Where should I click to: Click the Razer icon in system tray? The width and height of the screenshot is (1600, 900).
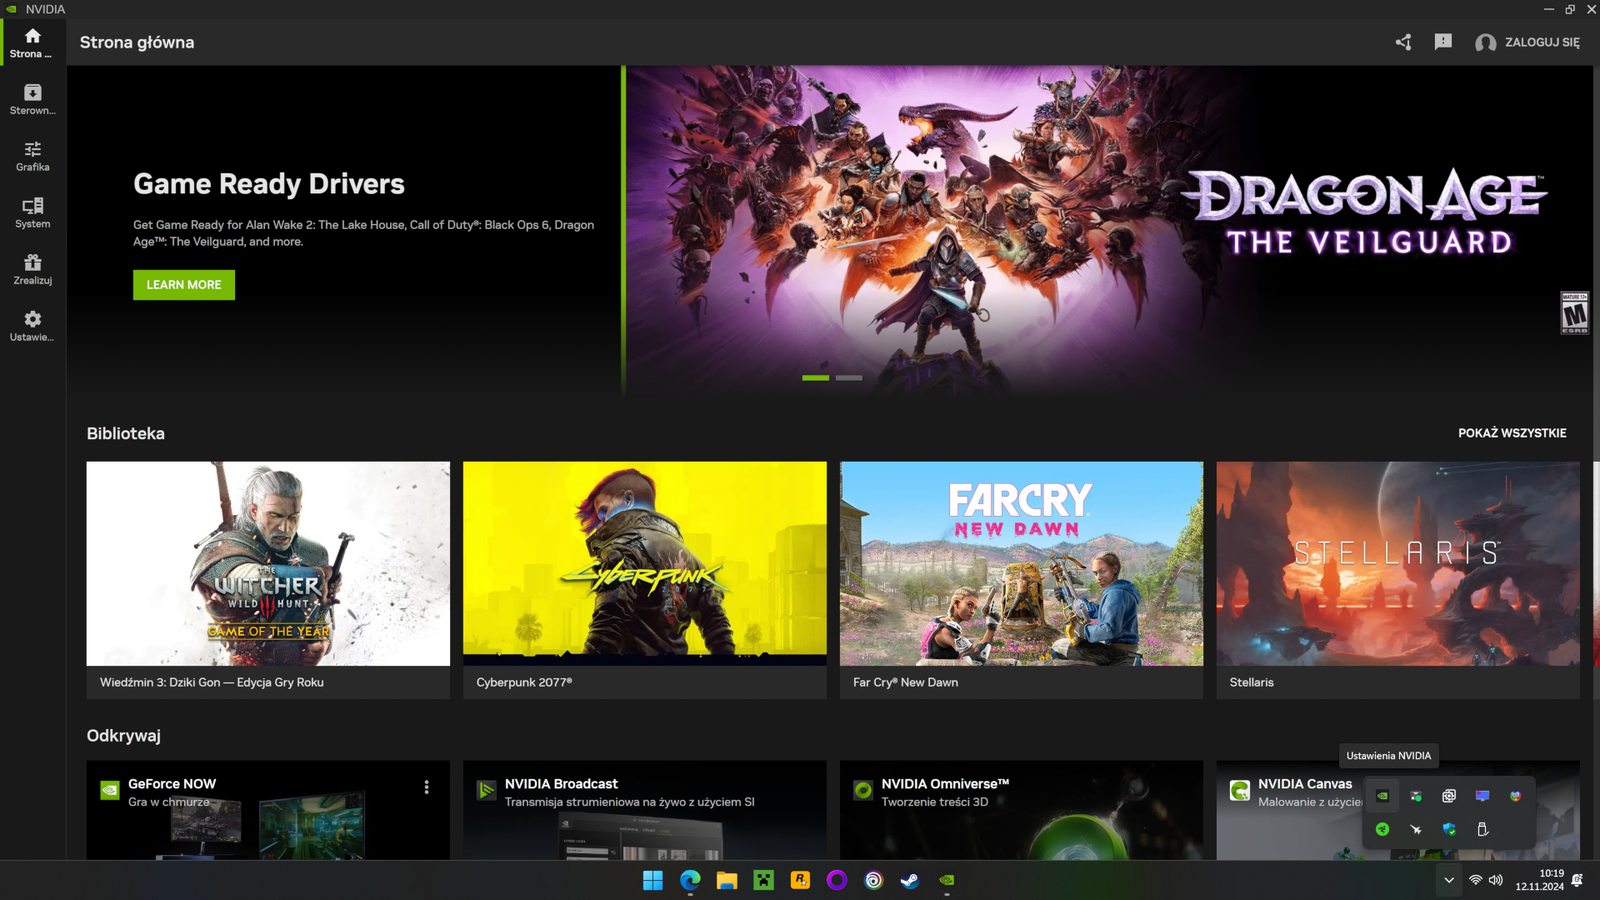click(1382, 829)
